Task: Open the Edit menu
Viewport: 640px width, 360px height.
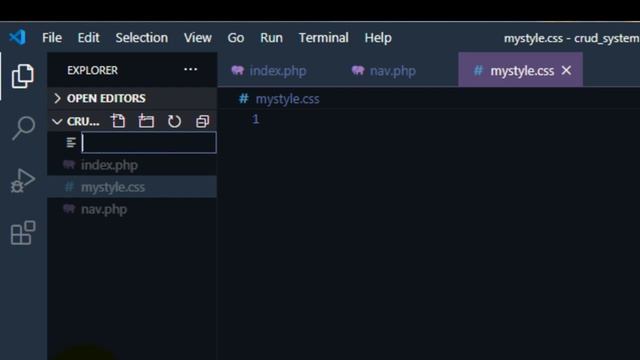Action: (x=88, y=38)
